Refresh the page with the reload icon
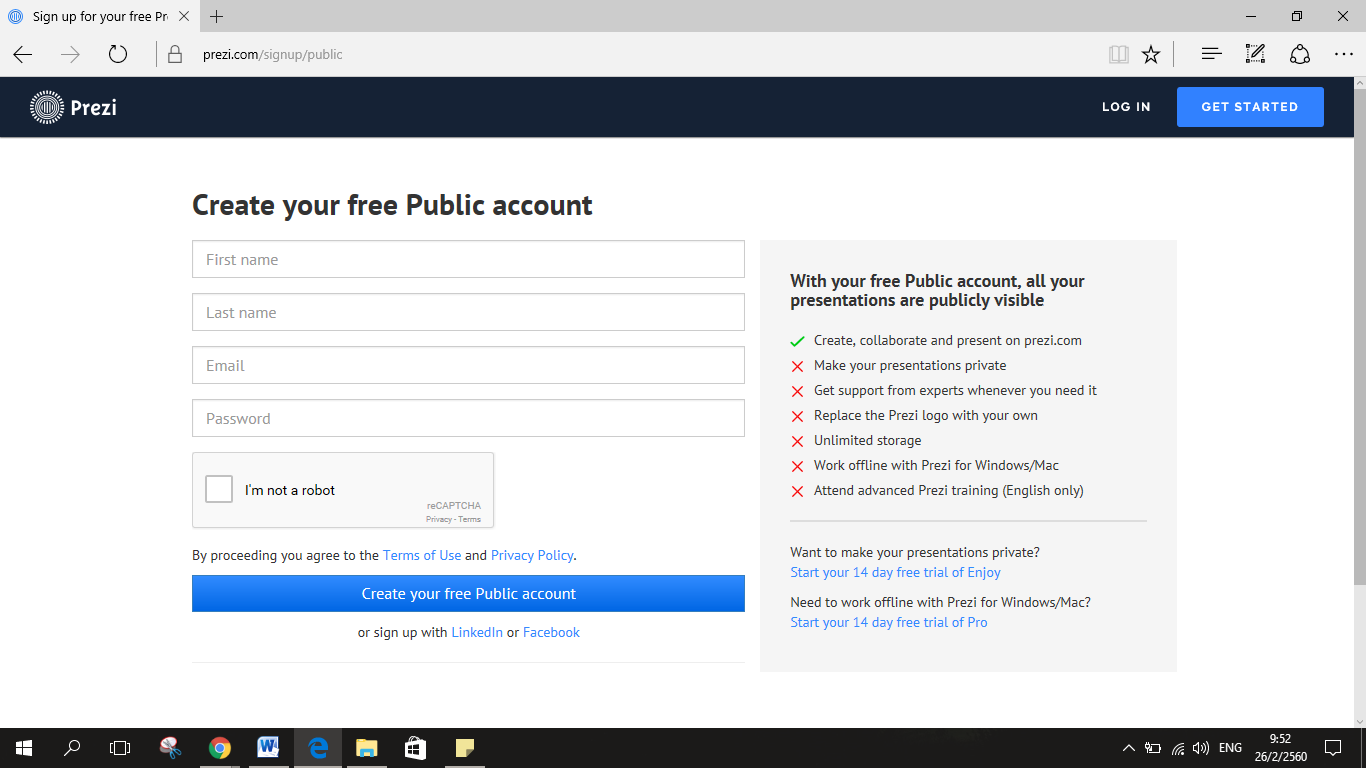Screen dimensions: 1366x768 pos(118,54)
